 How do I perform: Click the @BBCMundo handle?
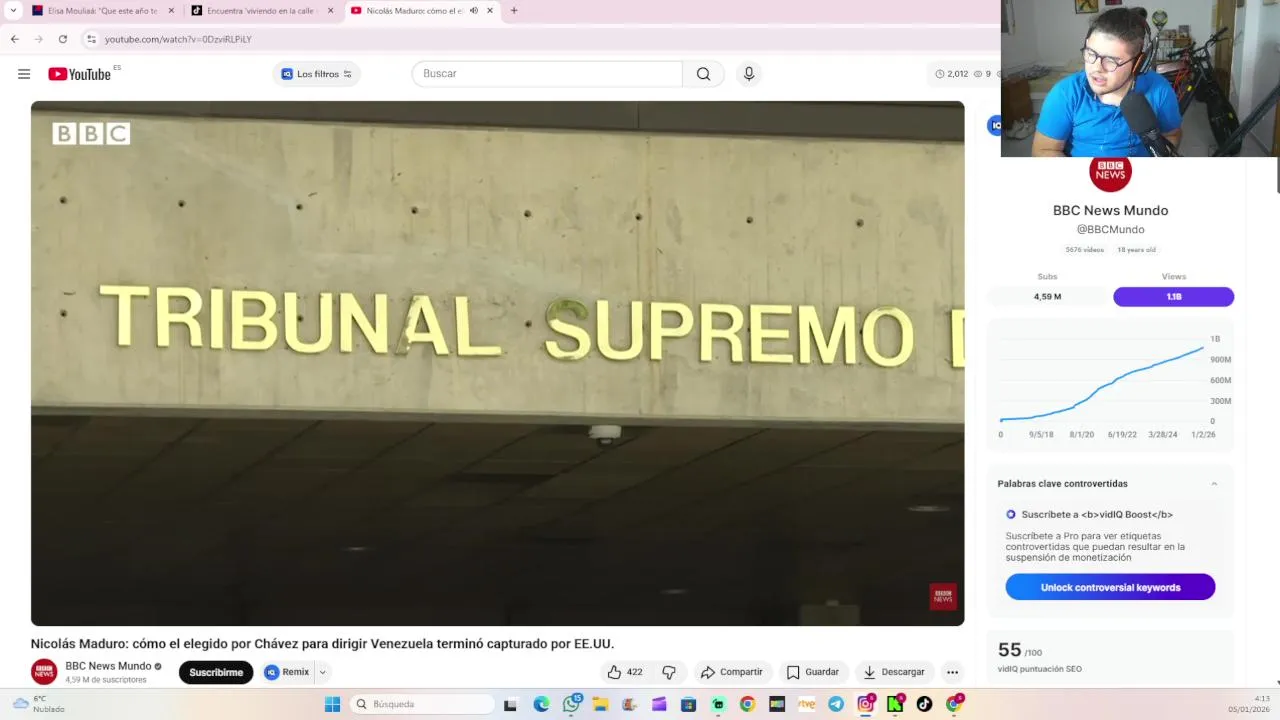tap(1110, 230)
